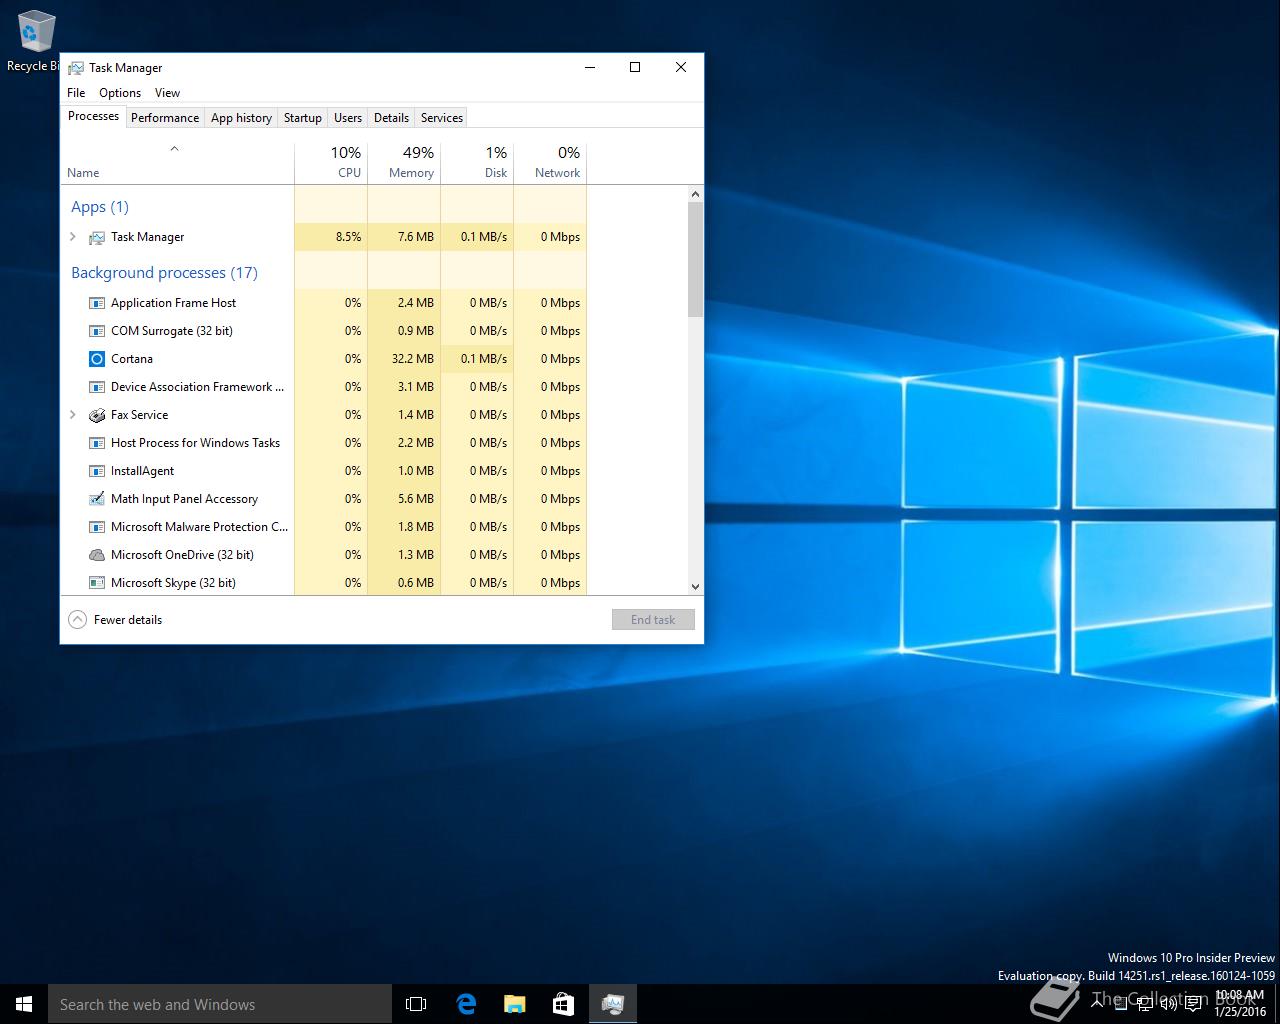Open the File menu
Viewport: 1280px width, 1024px height.
tap(76, 93)
